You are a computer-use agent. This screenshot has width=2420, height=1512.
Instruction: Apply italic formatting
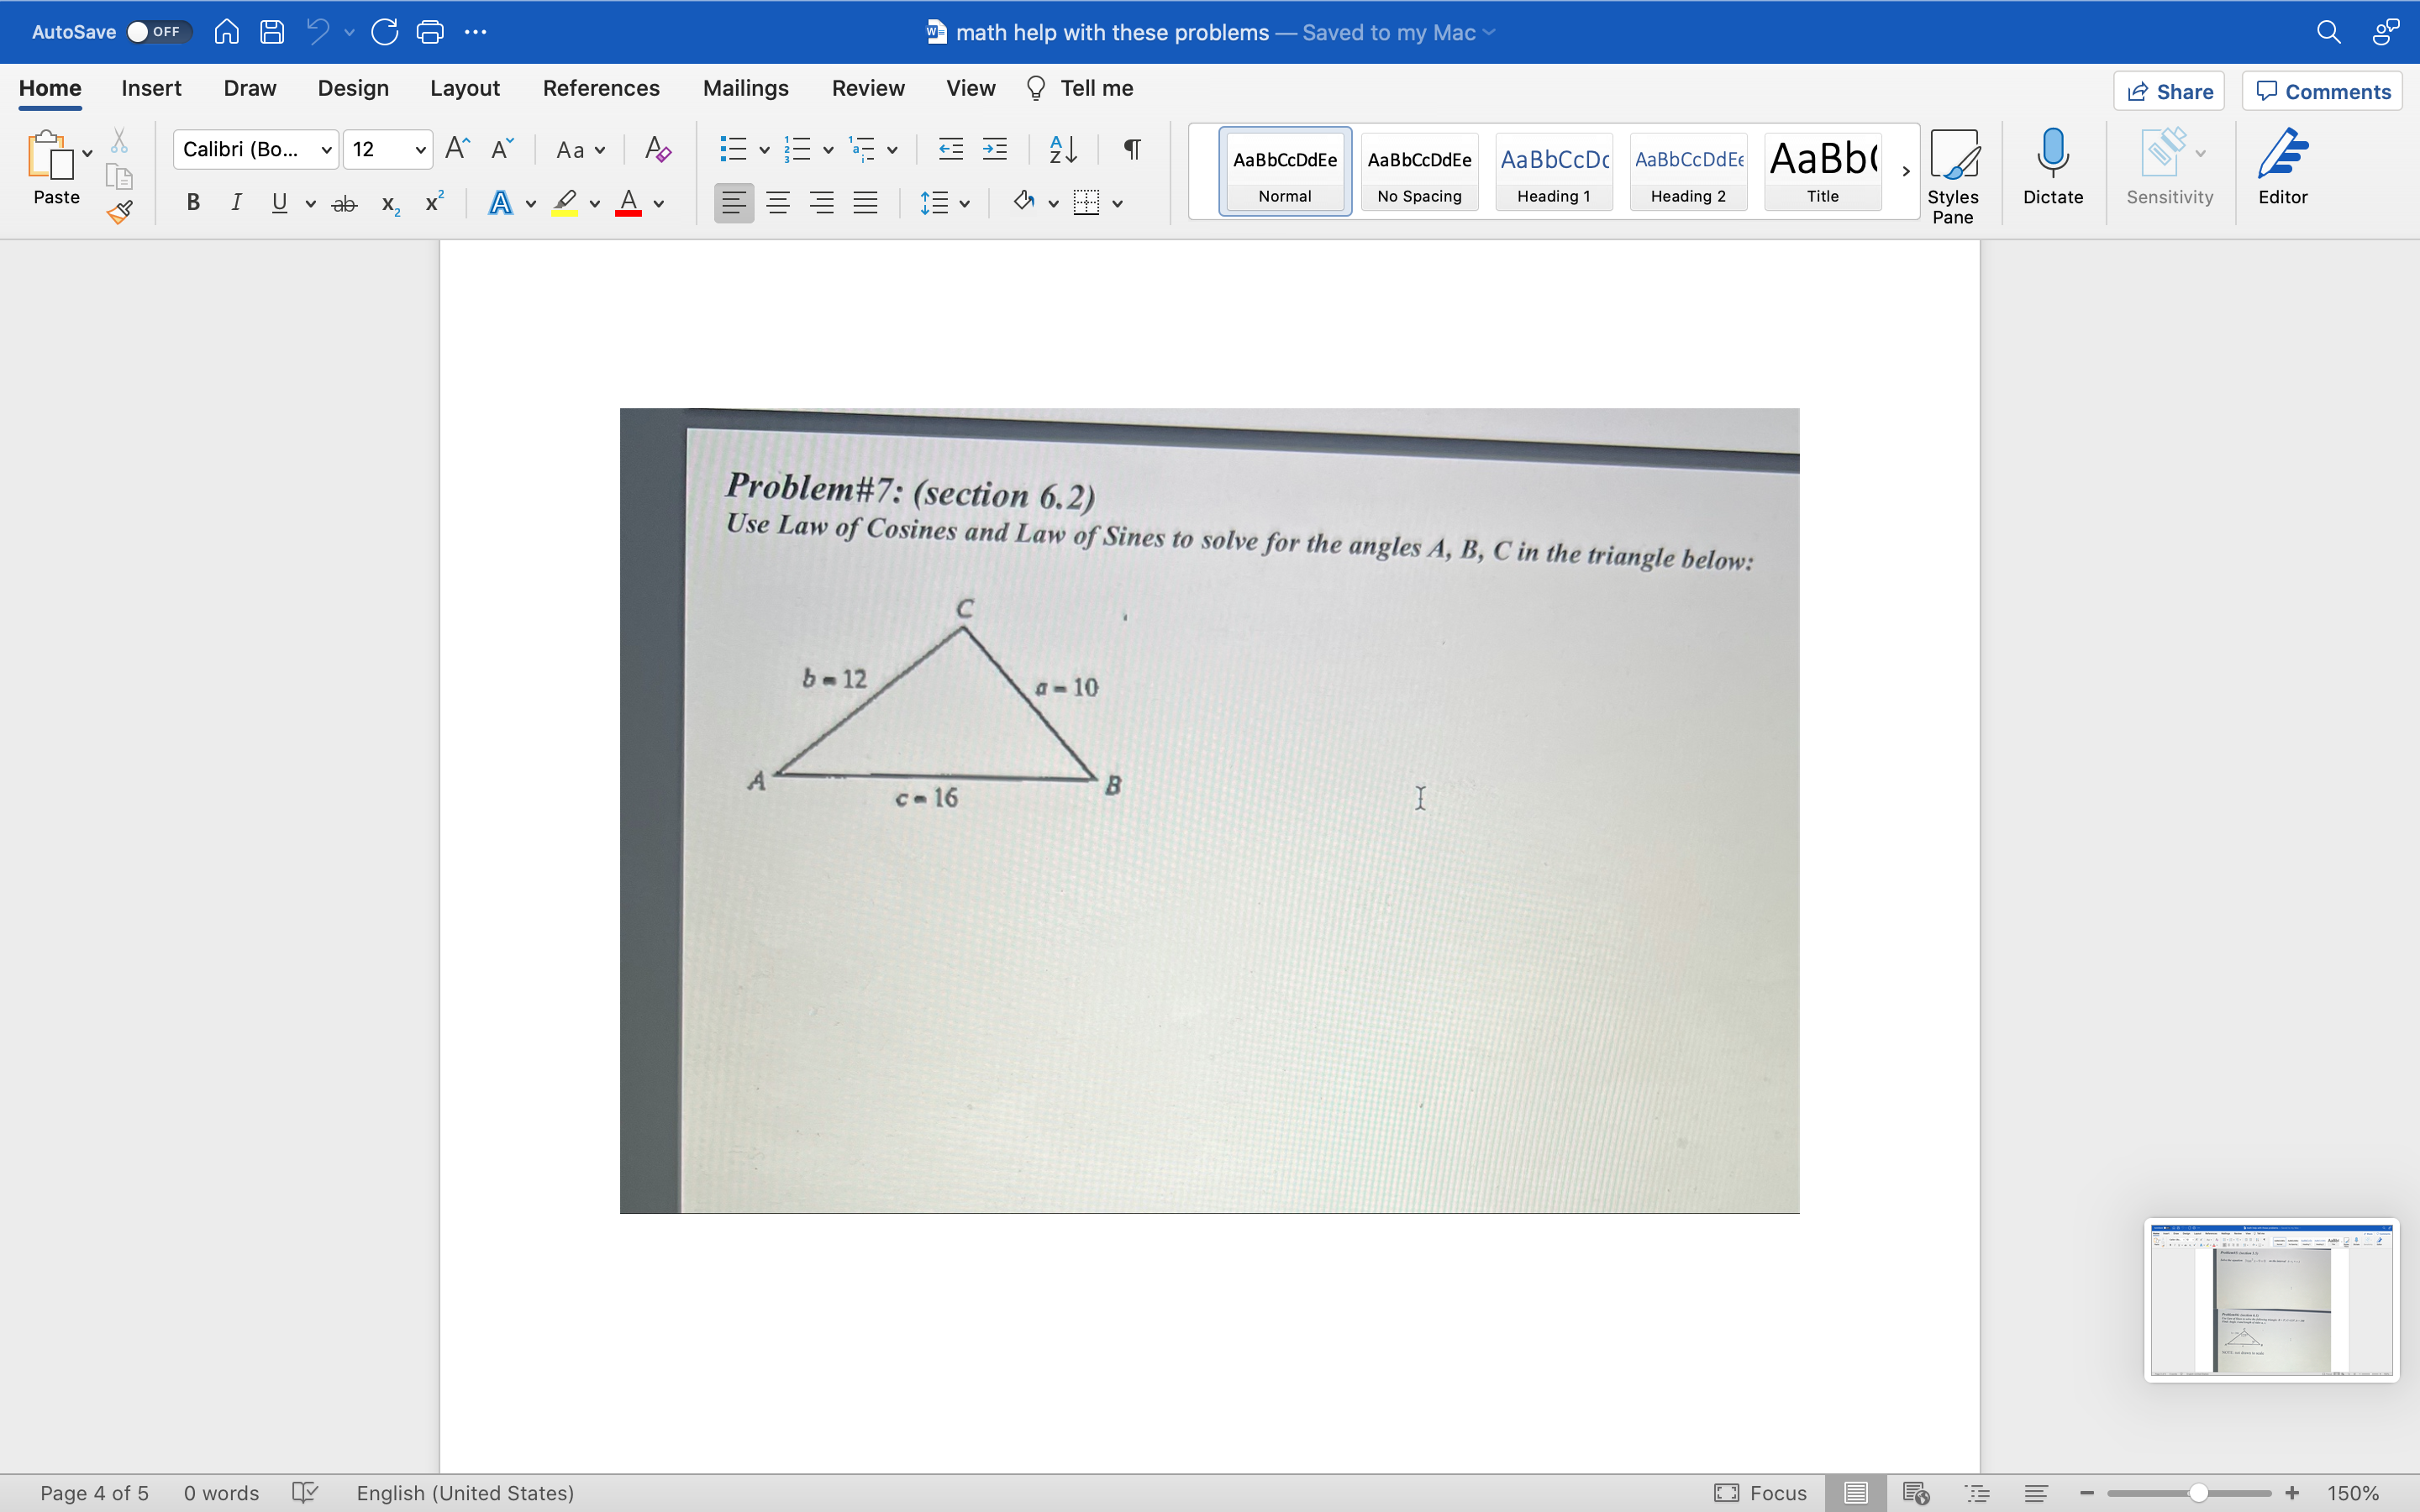tap(236, 202)
